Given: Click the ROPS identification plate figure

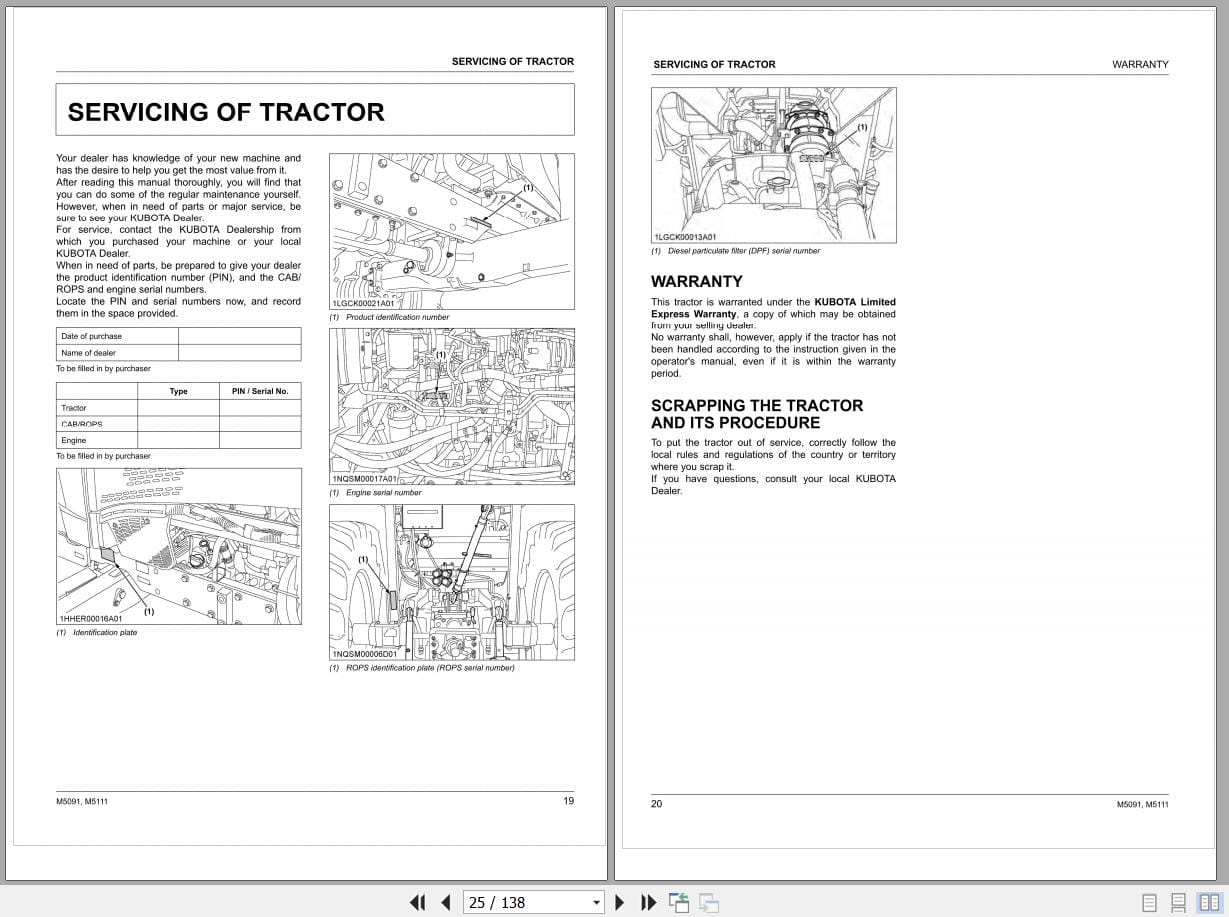Looking at the screenshot, I should click(452, 580).
